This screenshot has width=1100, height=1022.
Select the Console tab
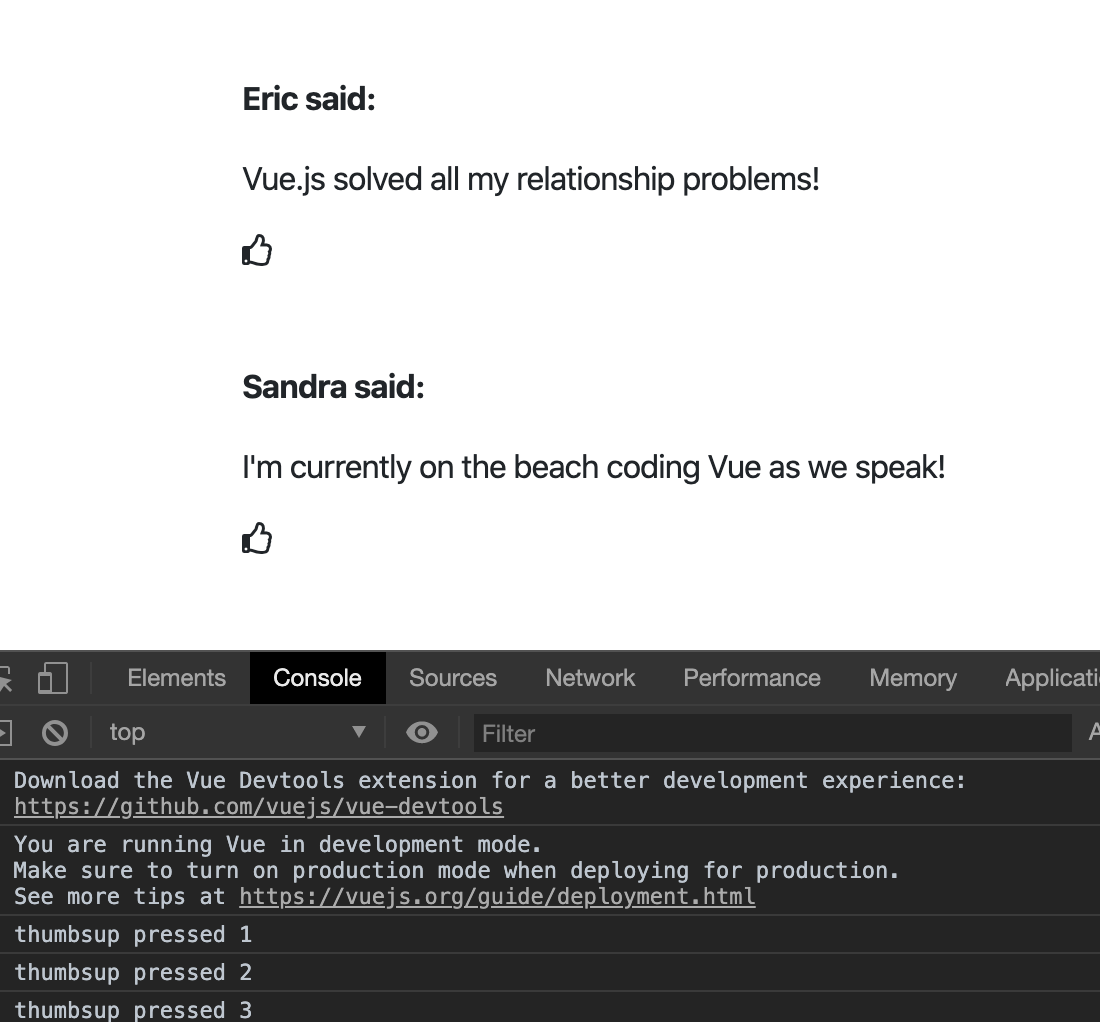pyautogui.click(x=317, y=678)
